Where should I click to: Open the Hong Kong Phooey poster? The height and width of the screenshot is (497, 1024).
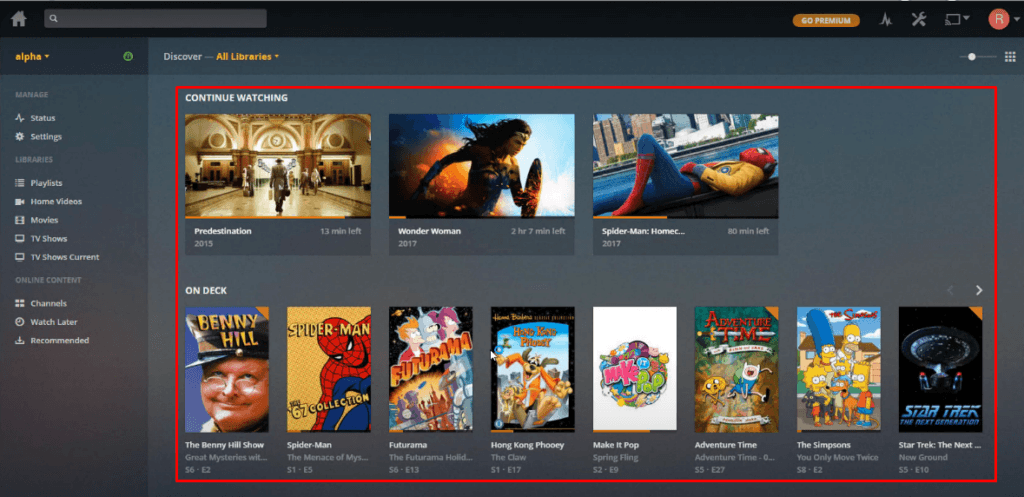pyautogui.click(x=533, y=370)
